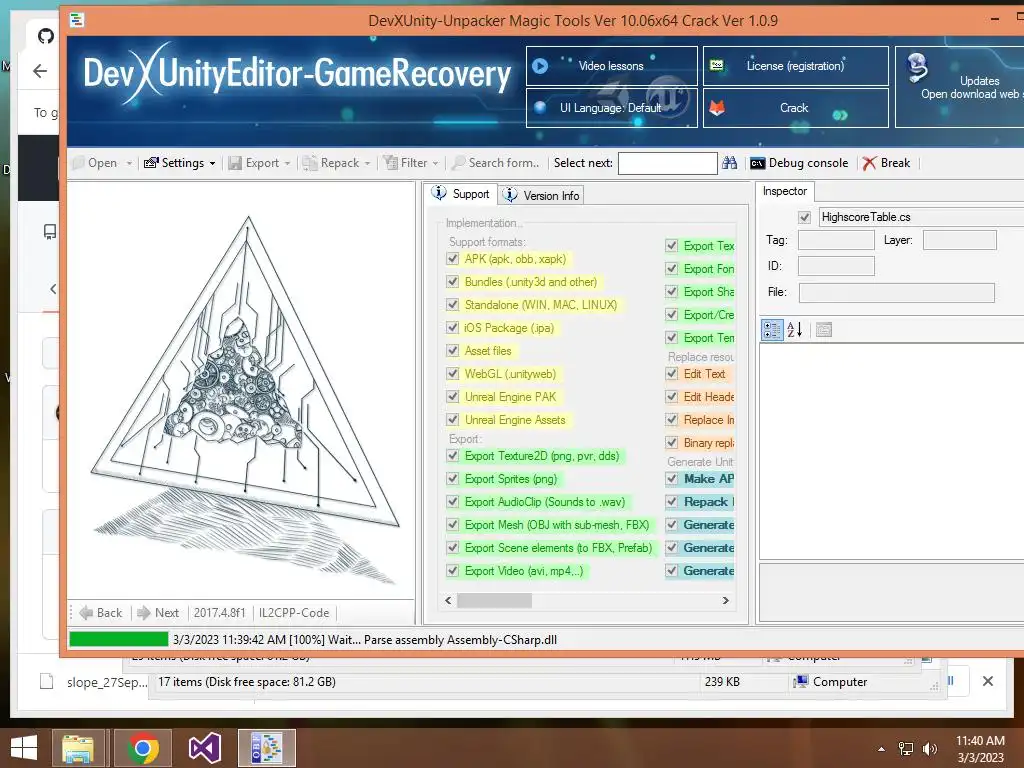The width and height of the screenshot is (1024, 768).
Task: Click the Computer icon in file explorer status
Action: 800,682
